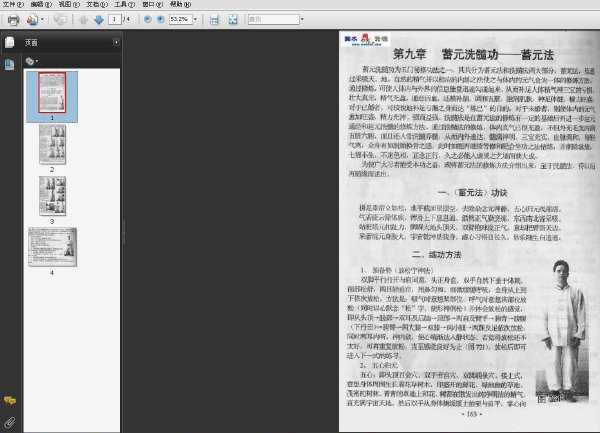Go to next page with blue down arrow
Image resolution: width=600 pixels, height=433 pixels.
click(99, 20)
